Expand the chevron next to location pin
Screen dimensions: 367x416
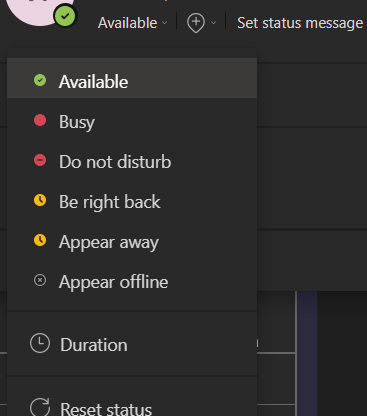(214, 23)
